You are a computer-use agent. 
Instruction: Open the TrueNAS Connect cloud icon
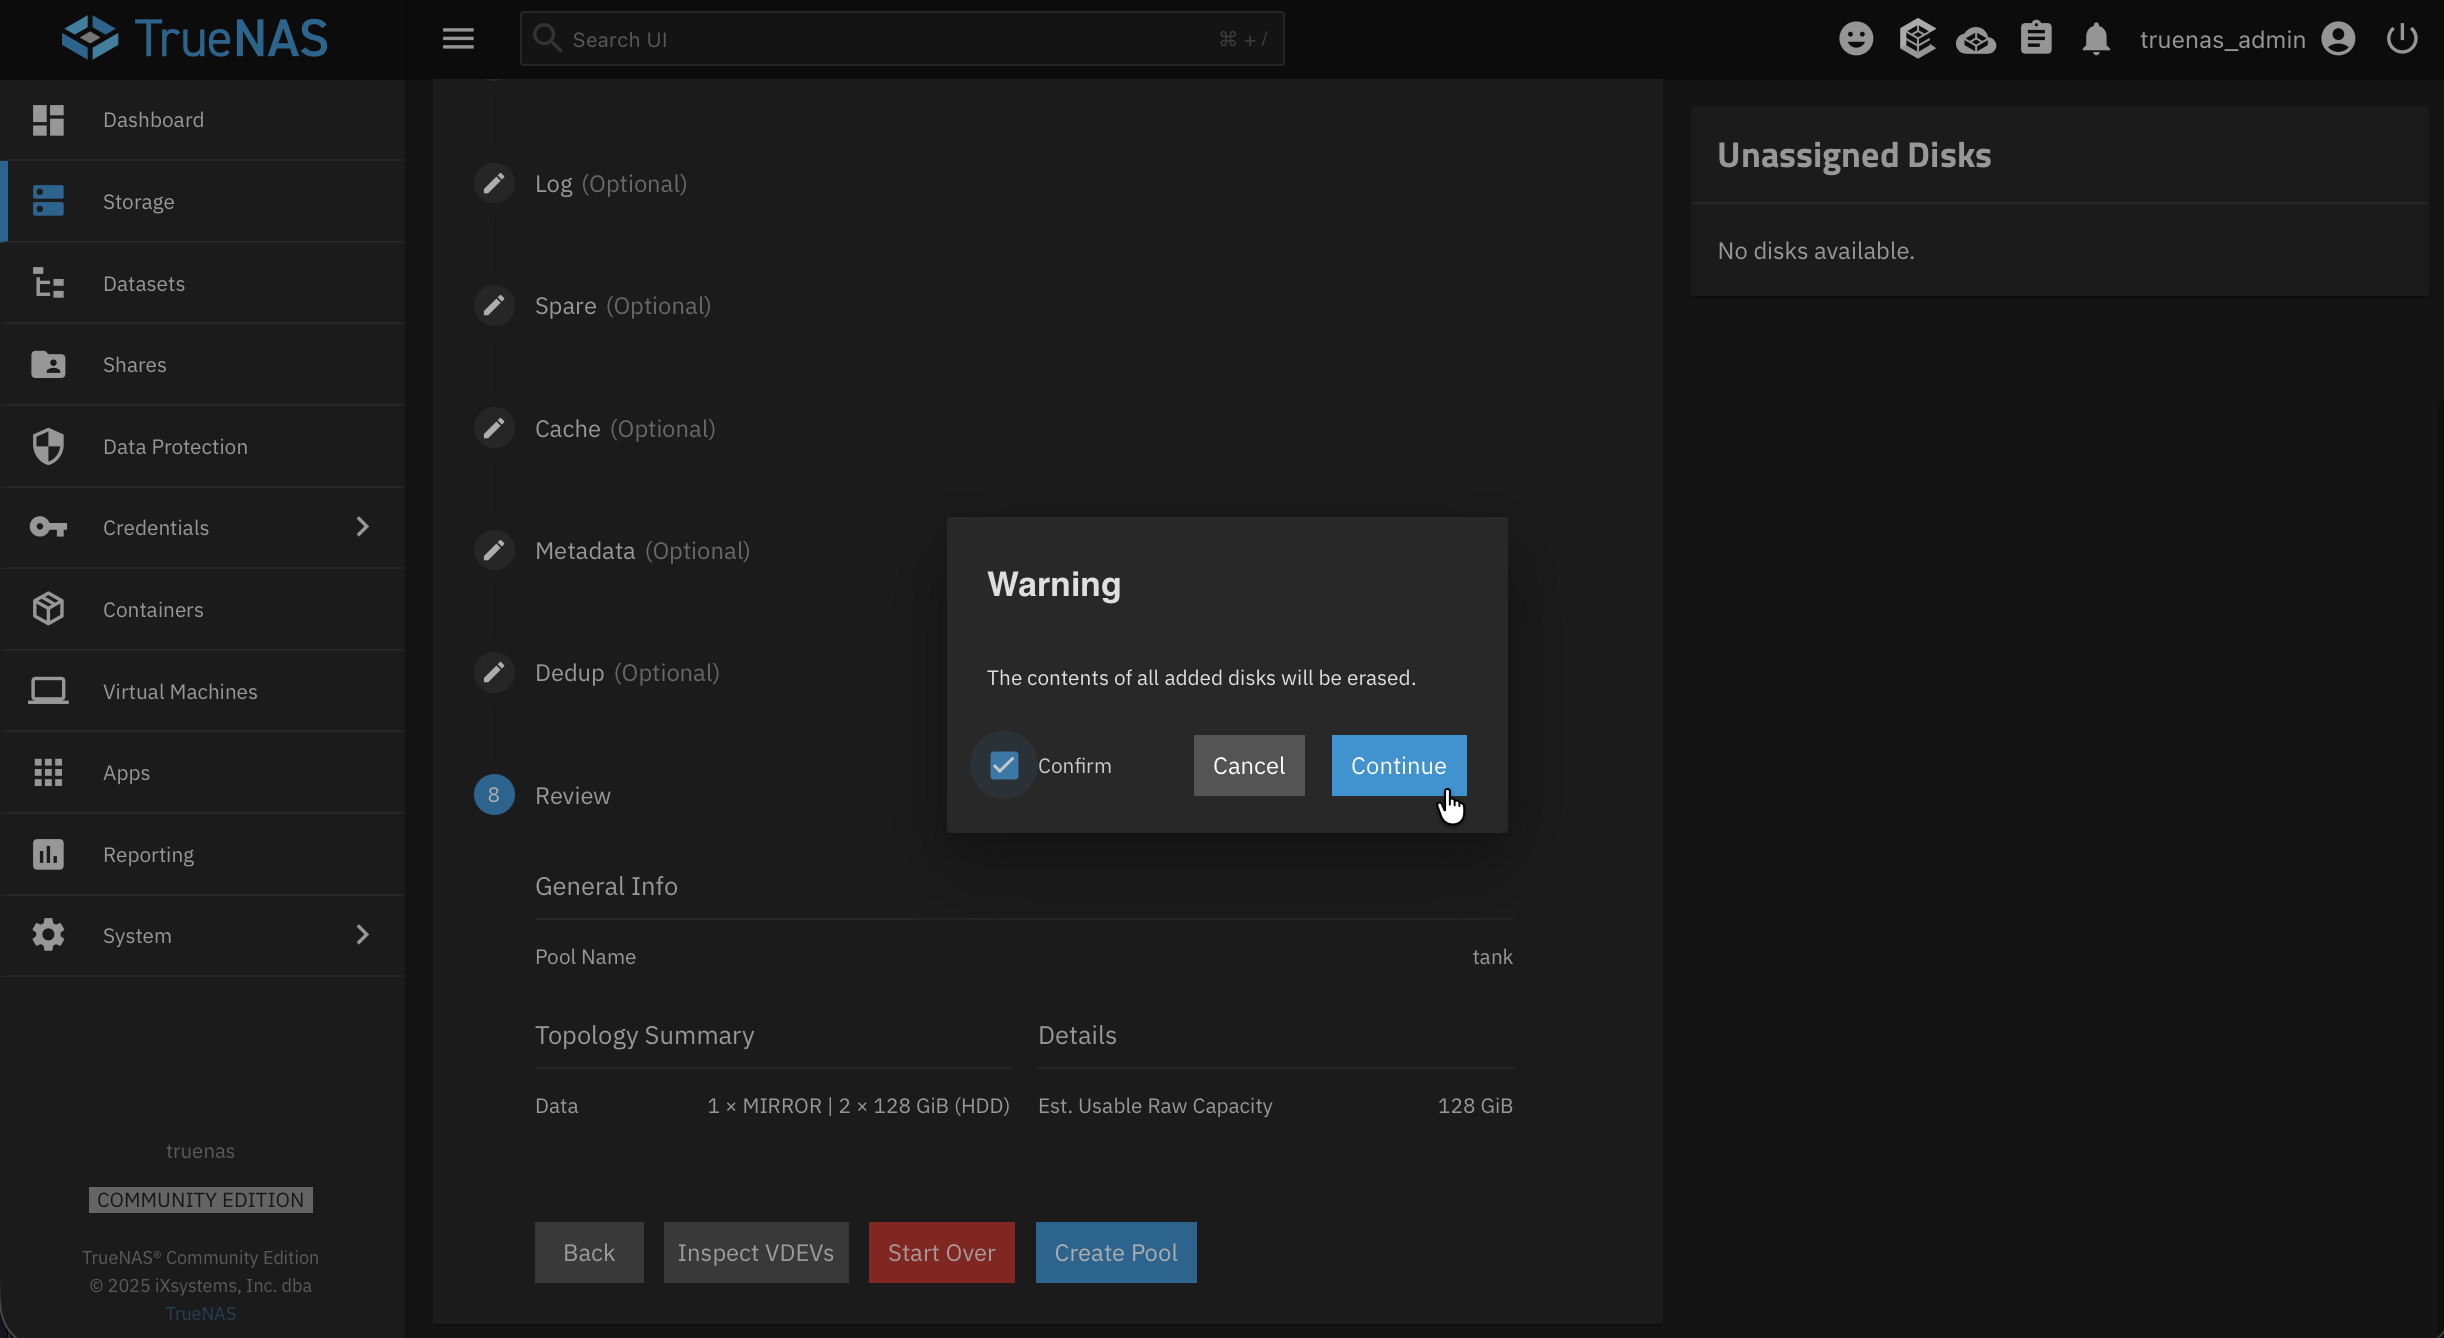click(x=1976, y=38)
